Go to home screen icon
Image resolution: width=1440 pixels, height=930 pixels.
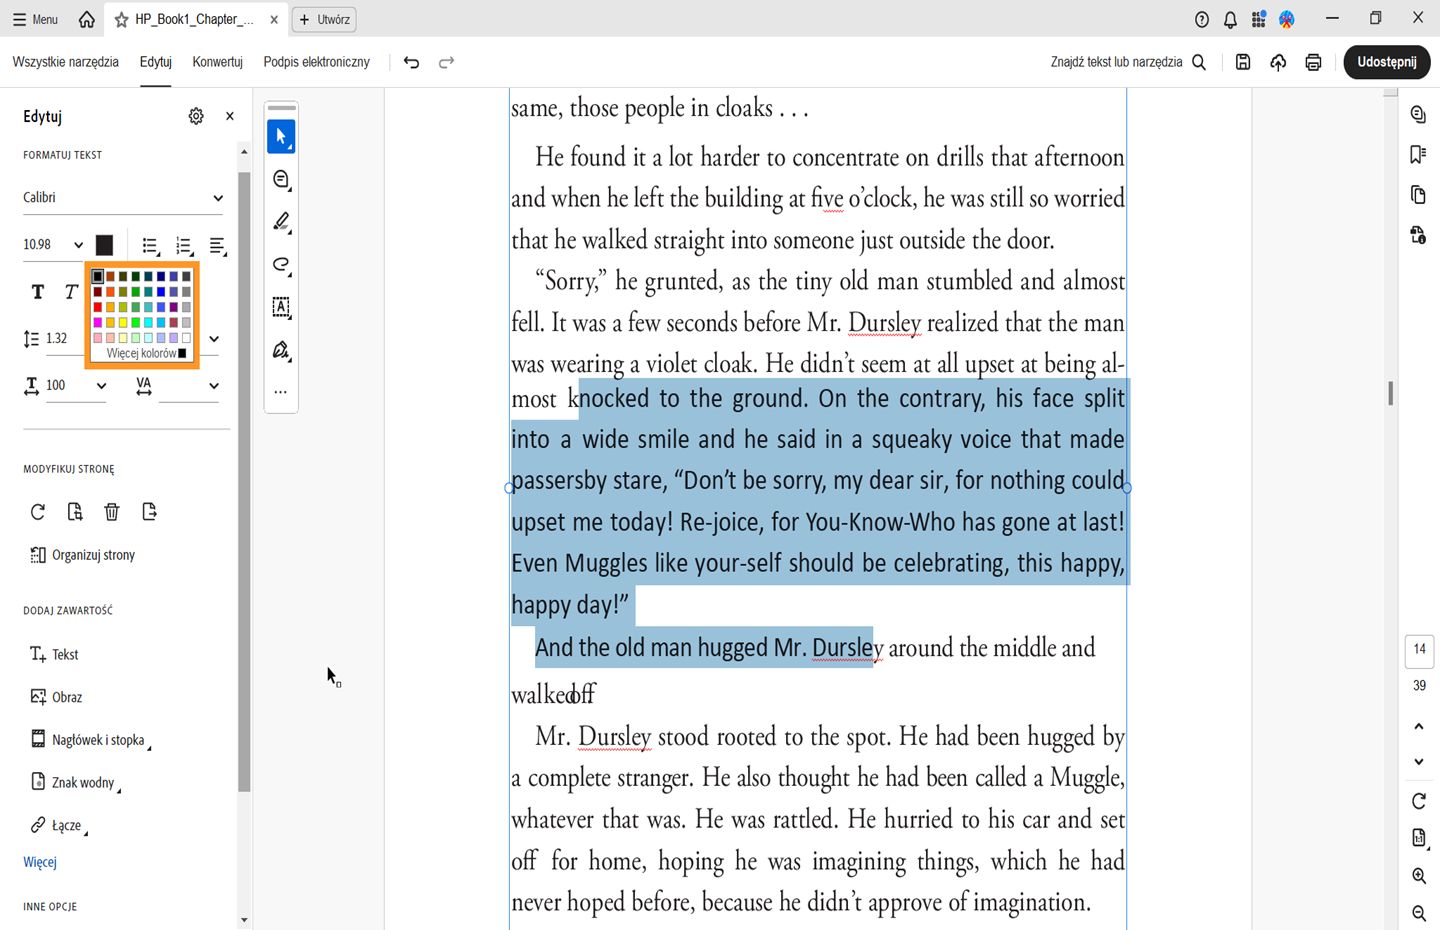[87, 19]
